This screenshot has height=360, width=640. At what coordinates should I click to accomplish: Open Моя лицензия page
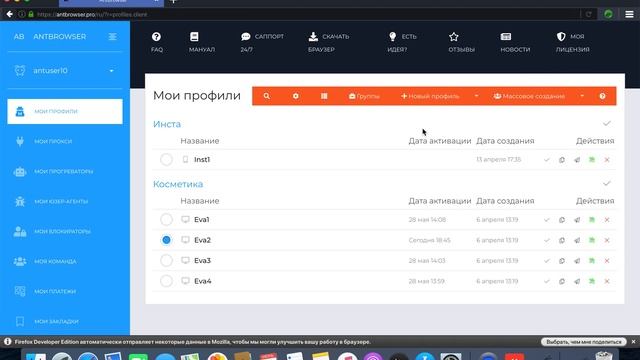click(573, 42)
